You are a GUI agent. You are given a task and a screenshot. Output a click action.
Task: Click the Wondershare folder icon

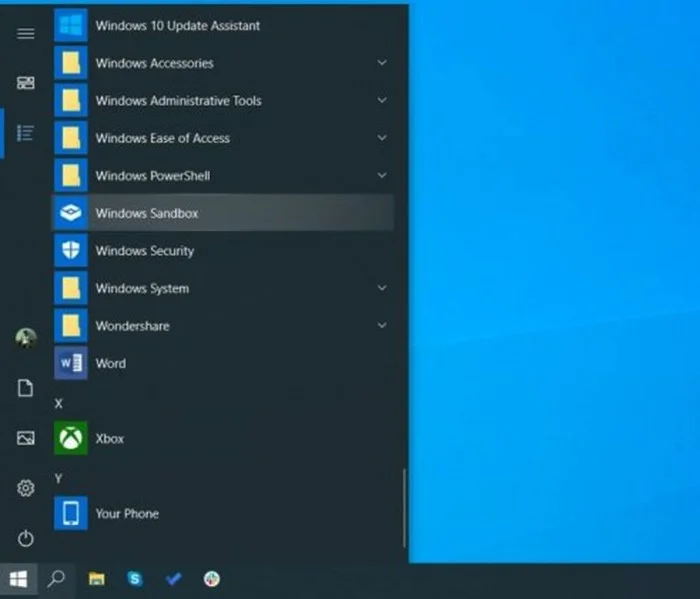71,325
